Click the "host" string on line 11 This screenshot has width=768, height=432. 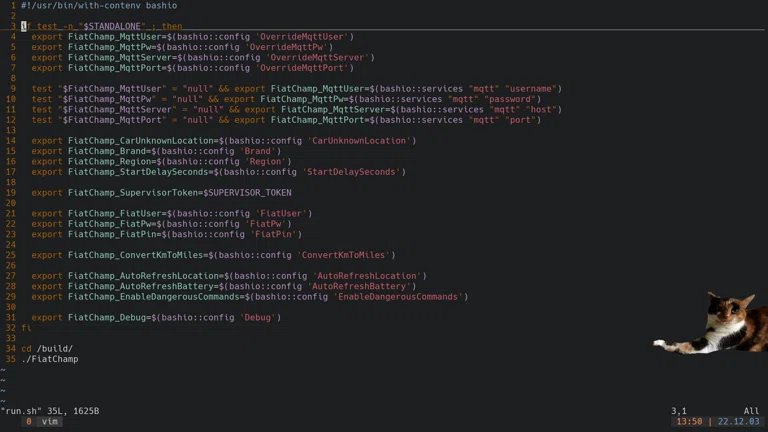pos(541,109)
